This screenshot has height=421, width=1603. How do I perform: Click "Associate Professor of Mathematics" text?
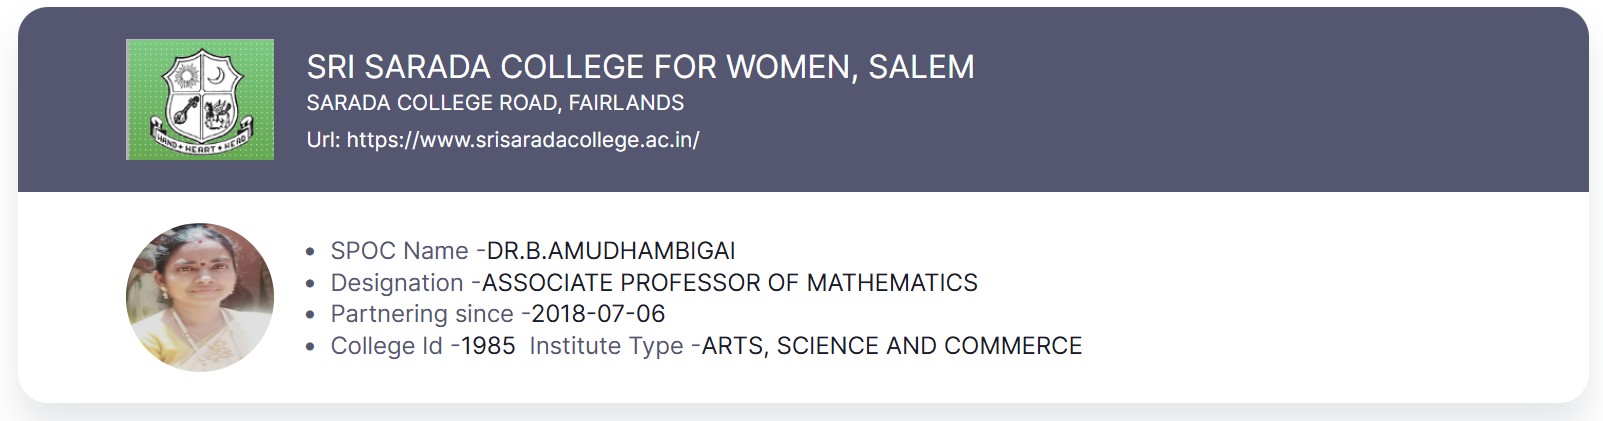[x=730, y=283]
